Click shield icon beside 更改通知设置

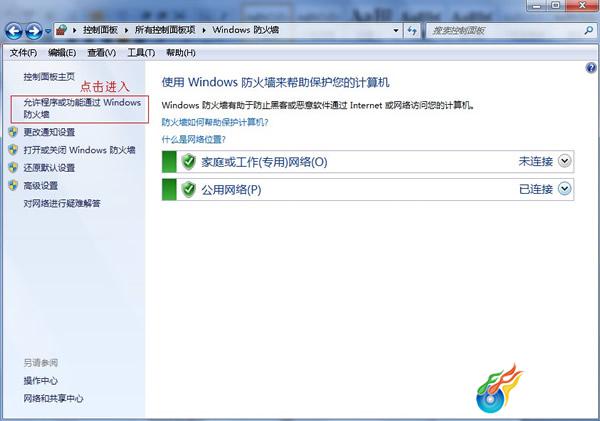point(13,132)
